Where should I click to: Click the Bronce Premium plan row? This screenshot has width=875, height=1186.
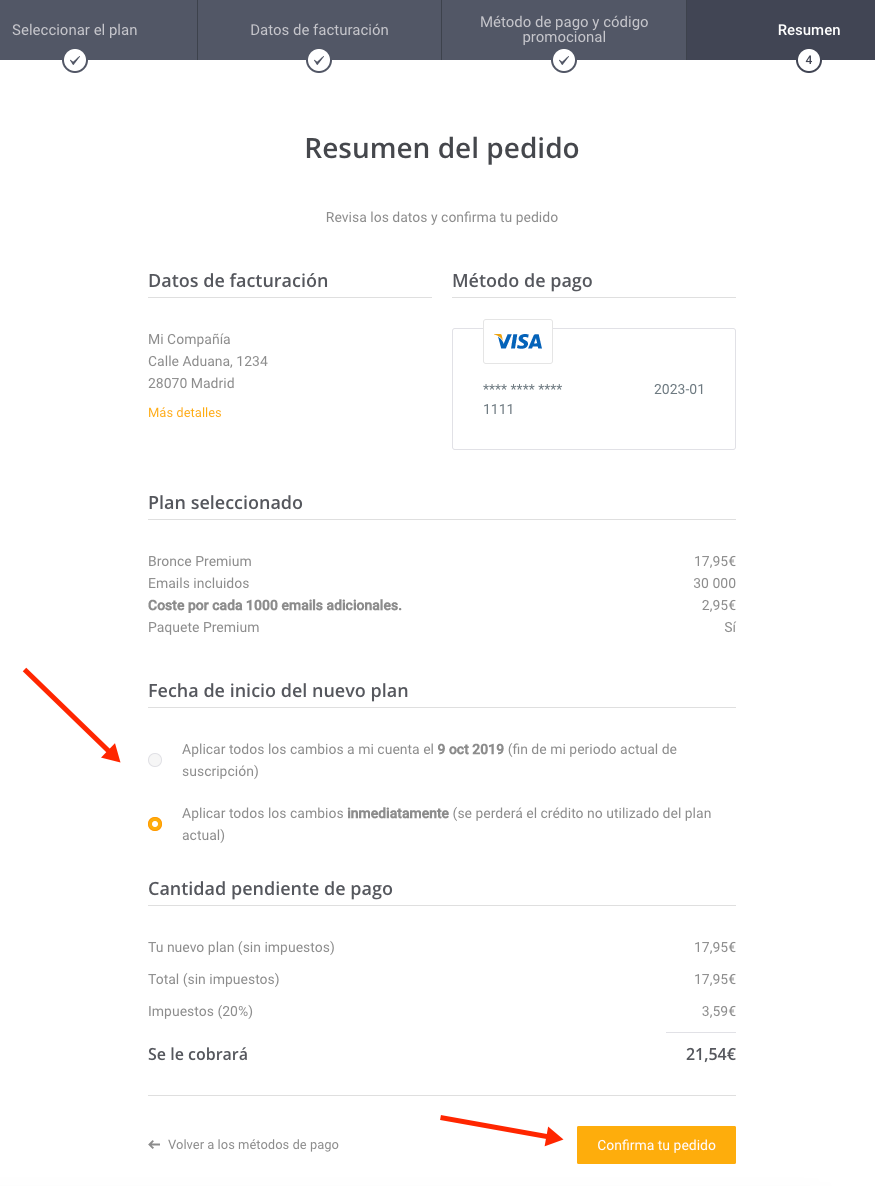point(442,561)
